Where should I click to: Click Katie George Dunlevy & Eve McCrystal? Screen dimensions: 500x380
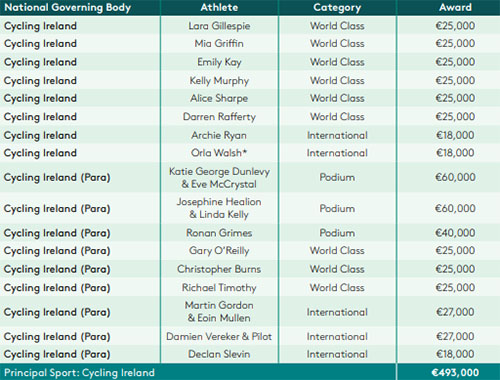pos(219,178)
